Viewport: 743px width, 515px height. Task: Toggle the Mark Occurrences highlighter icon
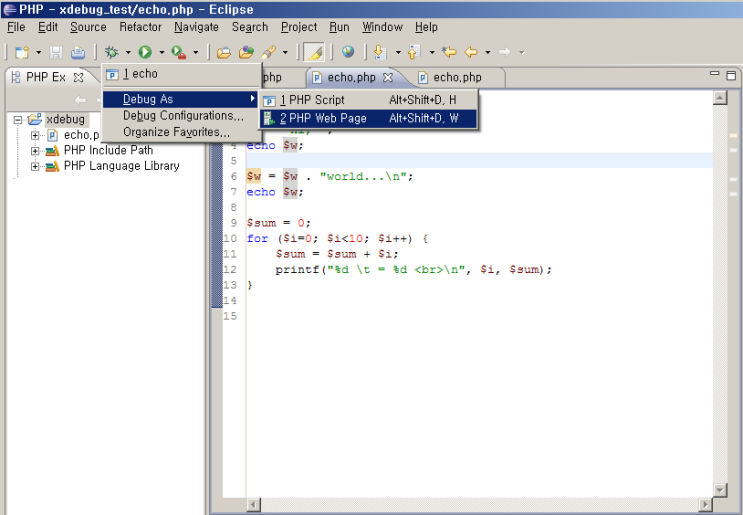314,52
